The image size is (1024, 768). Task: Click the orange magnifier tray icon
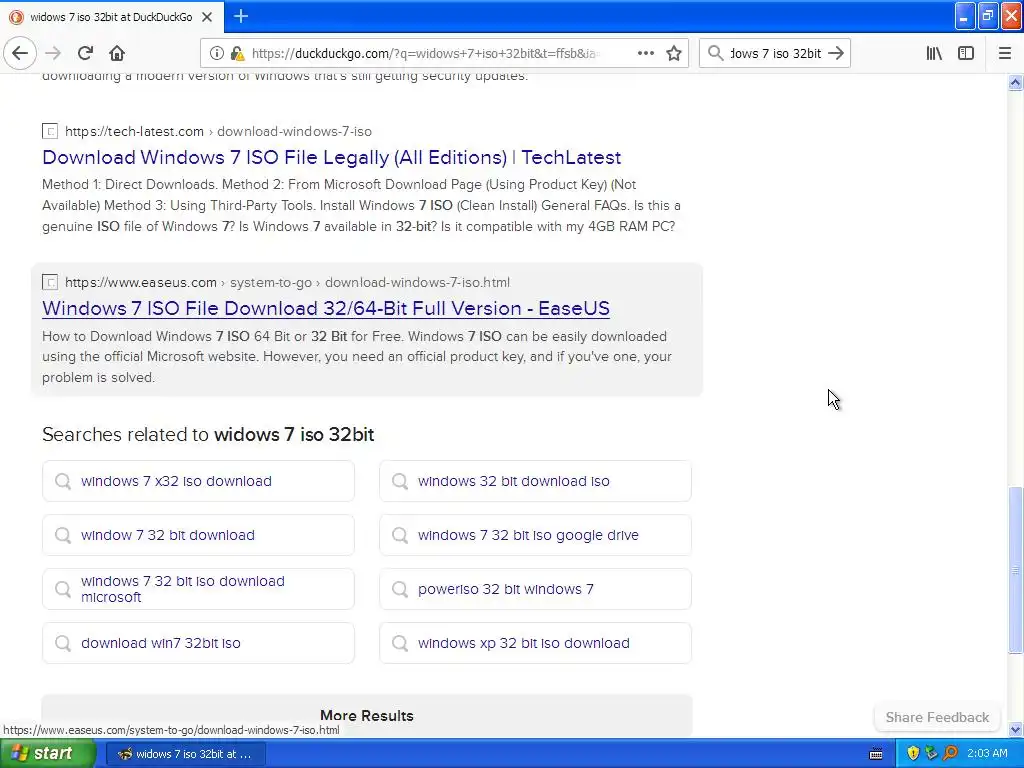coord(950,754)
